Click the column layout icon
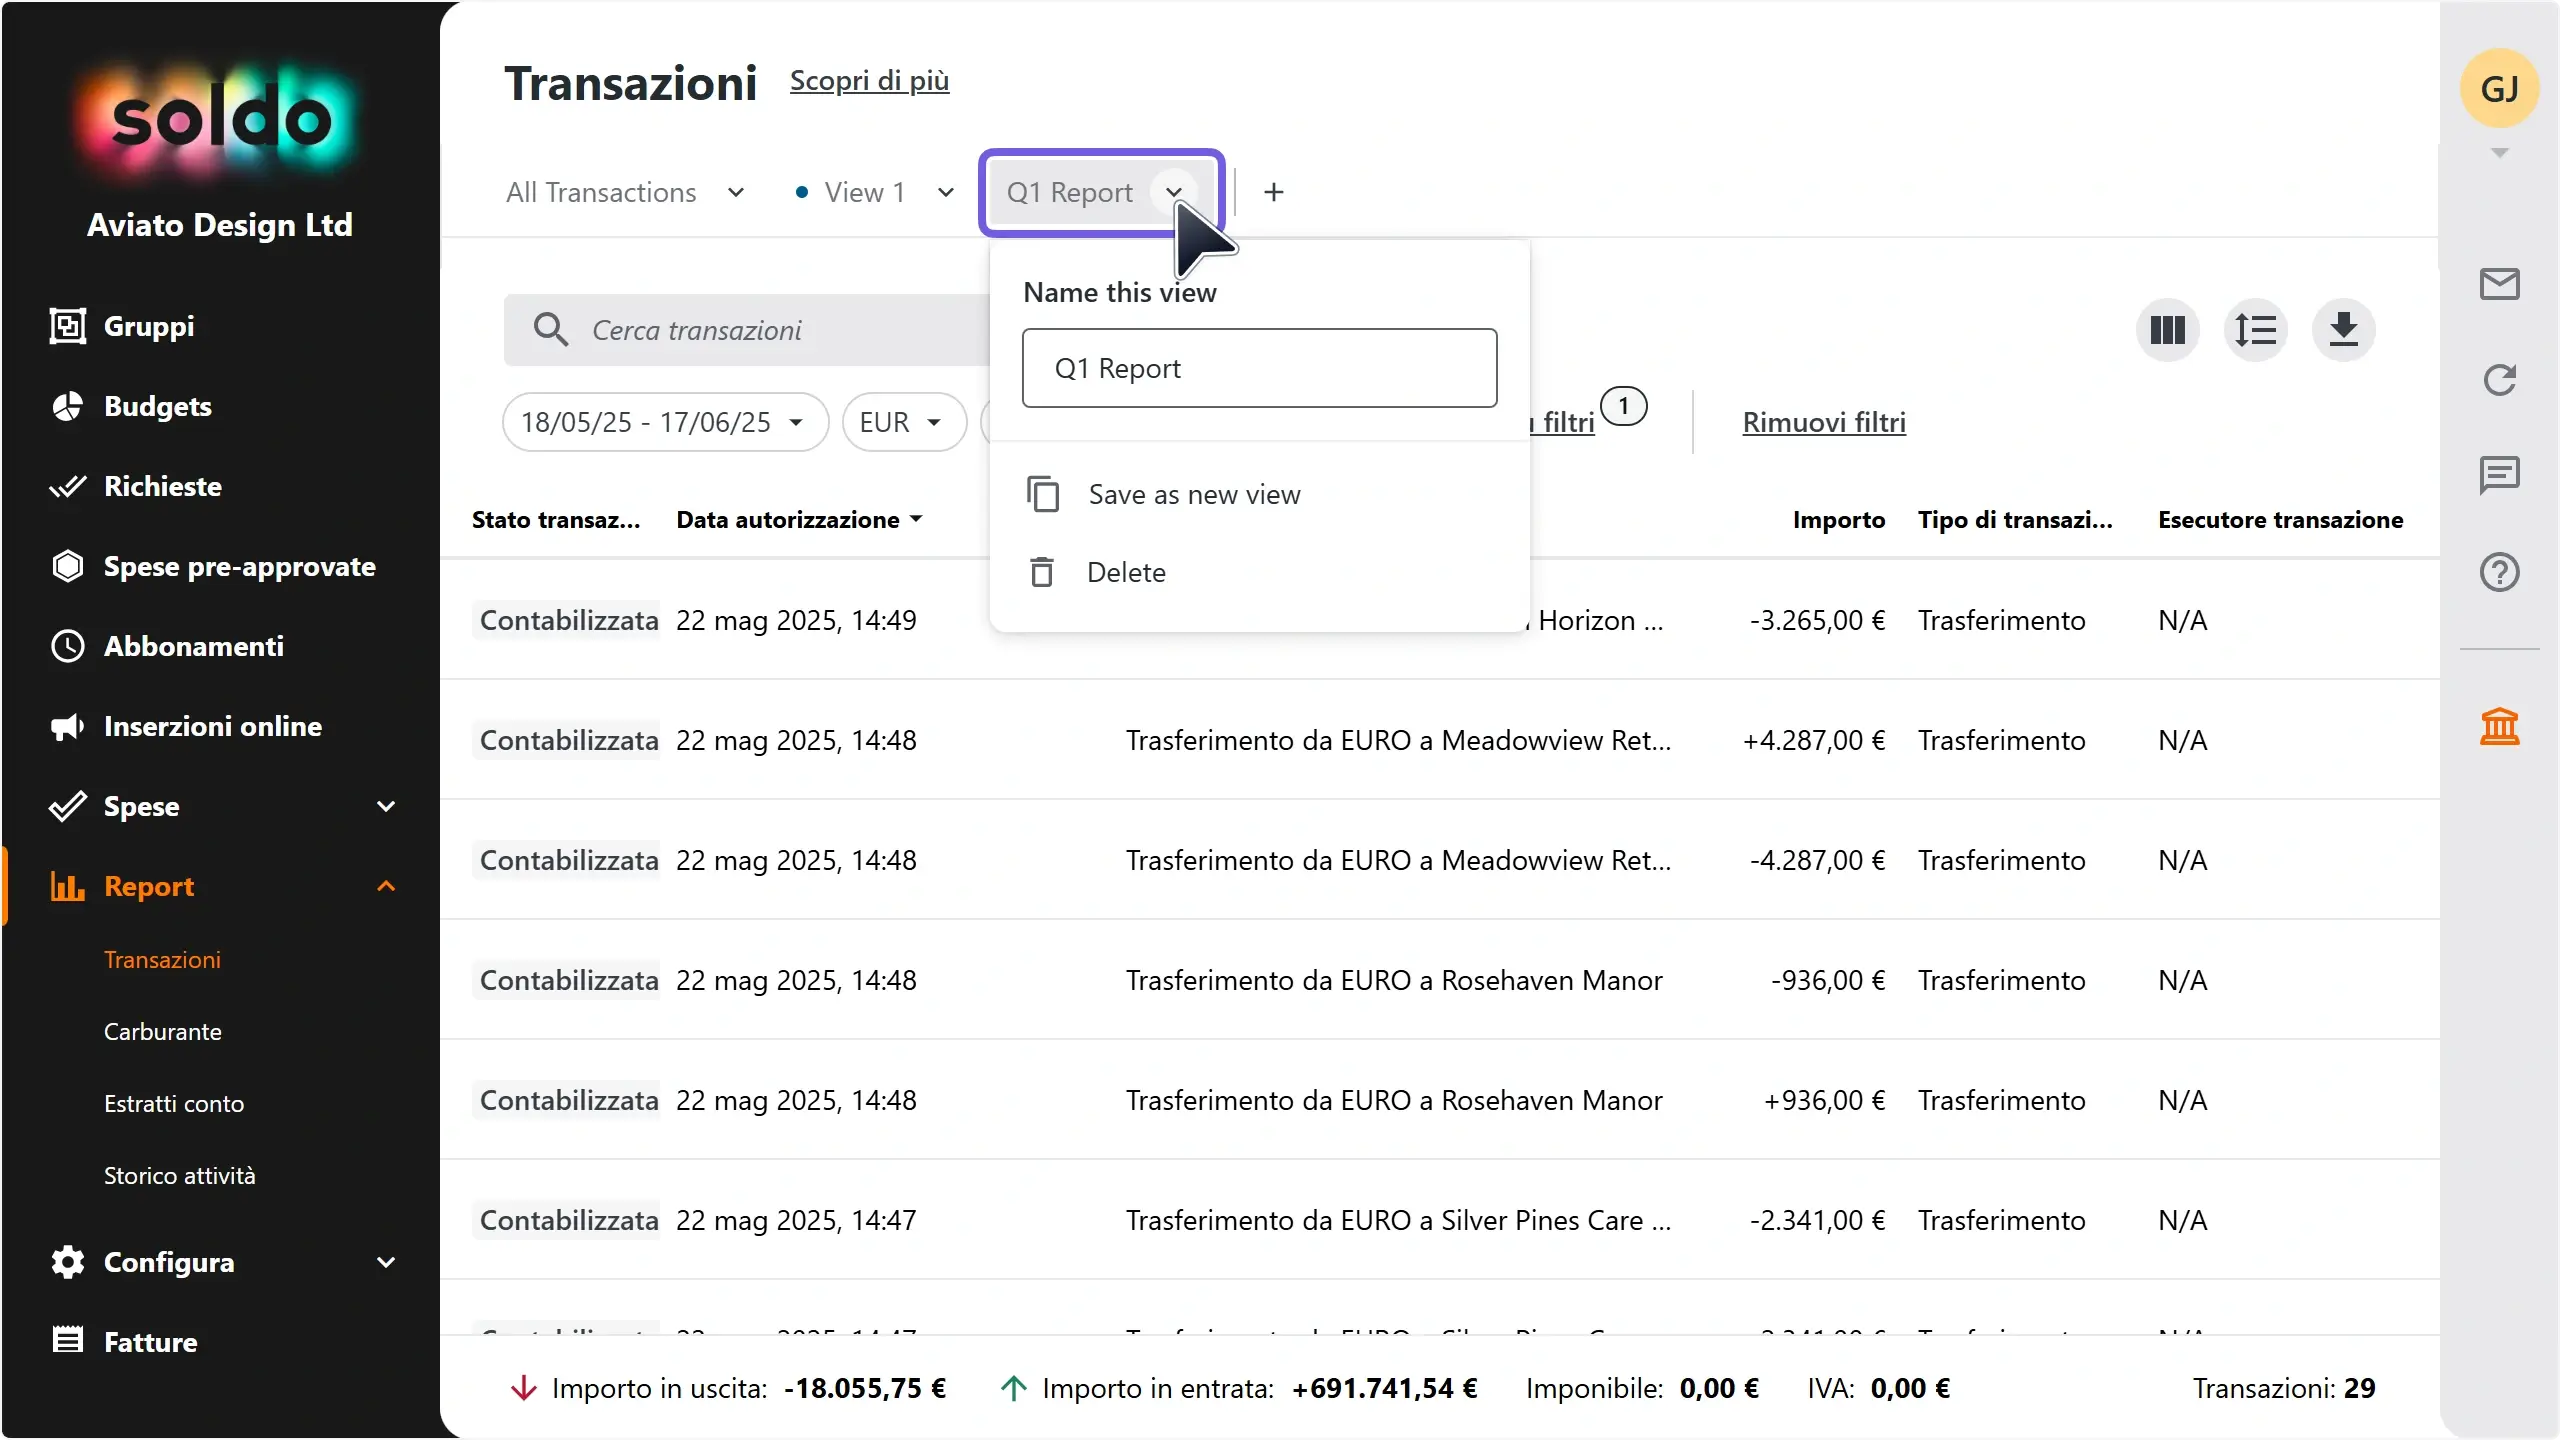2560x1440 pixels. (x=2167, y=330)
